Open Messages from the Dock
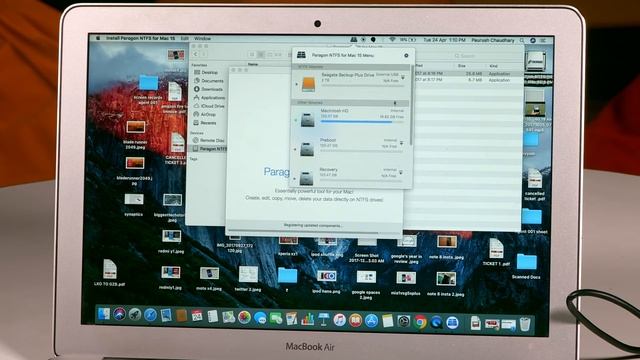 click(x=260, y=318)
